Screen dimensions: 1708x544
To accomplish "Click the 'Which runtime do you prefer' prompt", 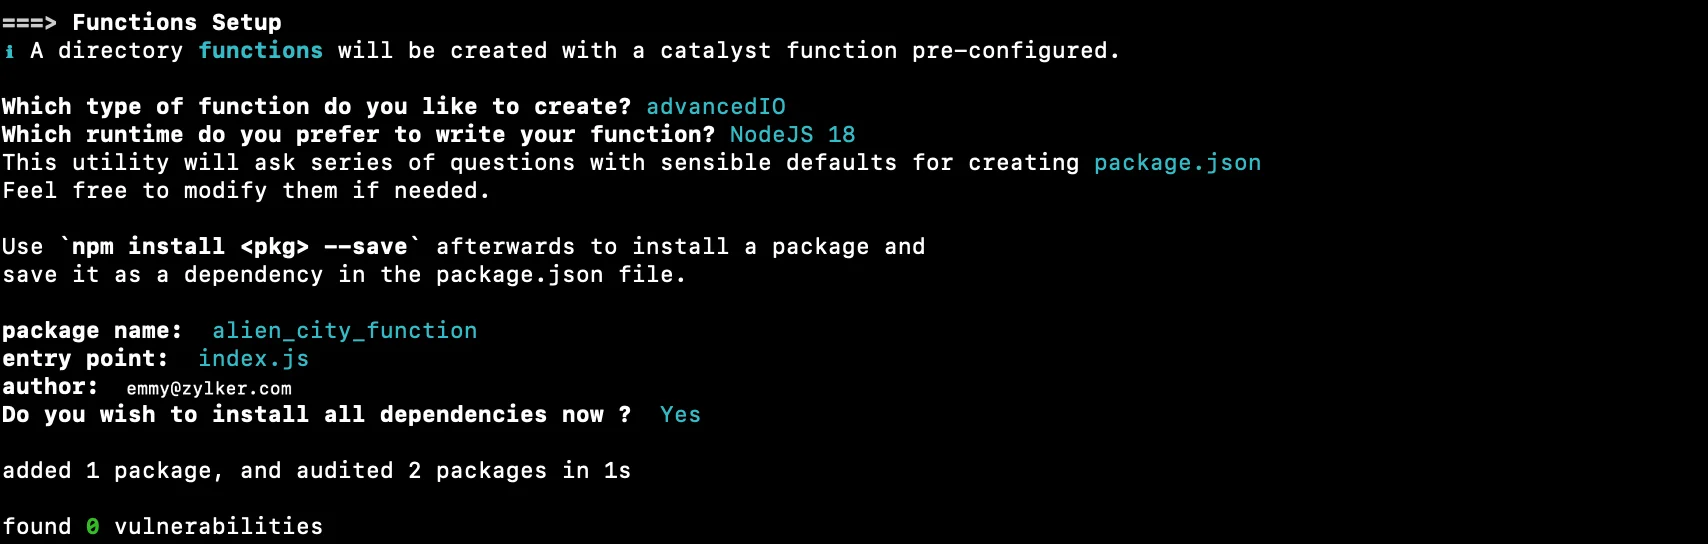I will 358,134.
